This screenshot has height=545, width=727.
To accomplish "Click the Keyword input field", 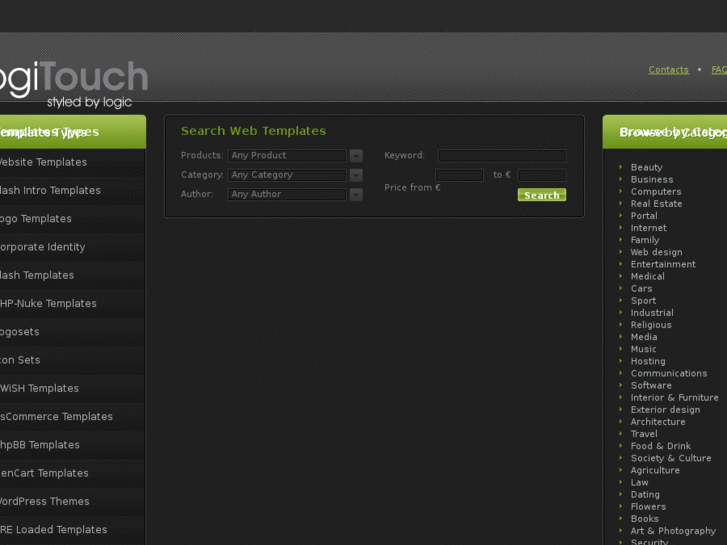I will [x=502, y=155].
